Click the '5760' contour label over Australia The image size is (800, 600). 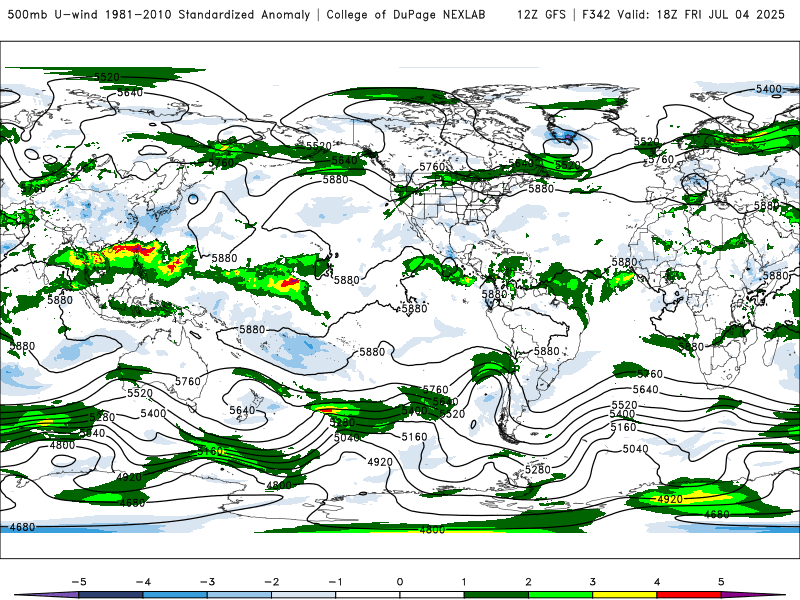tap(188, 381)
